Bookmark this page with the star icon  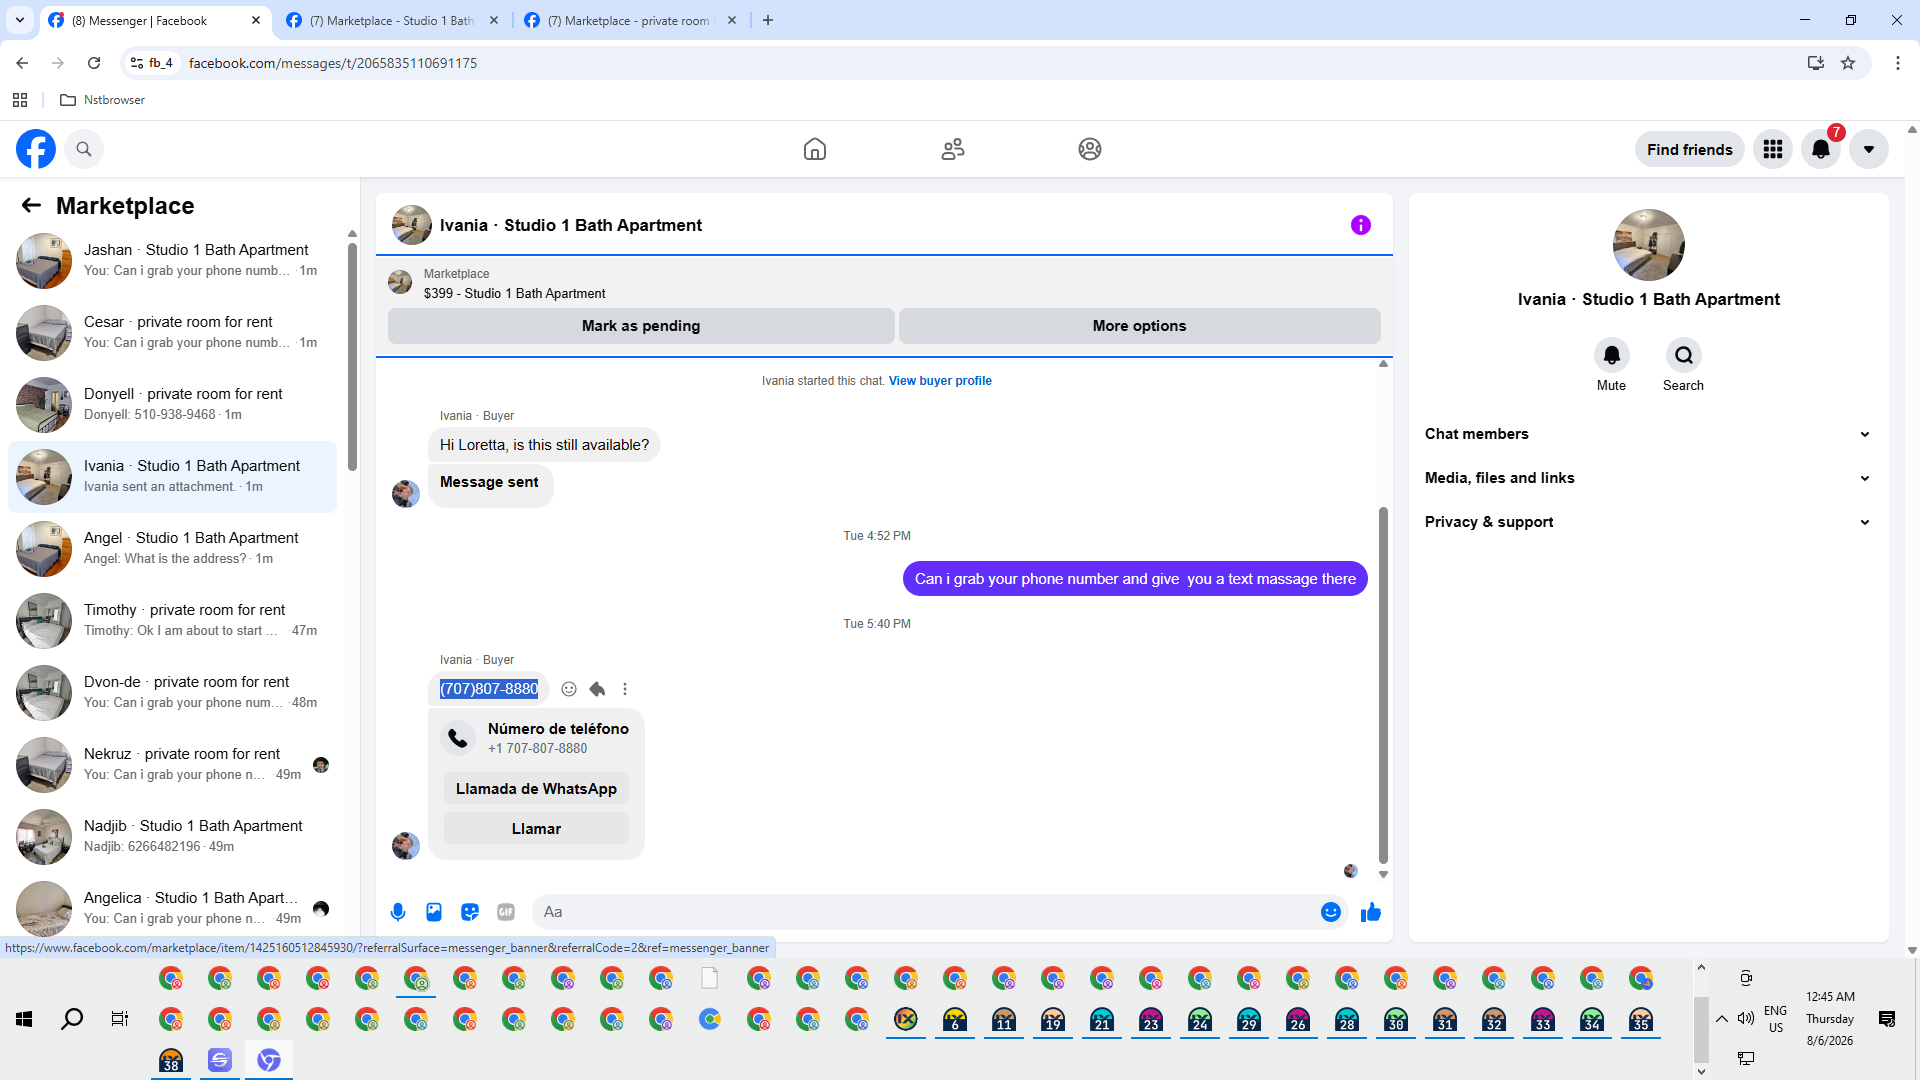pos(1848,63)
